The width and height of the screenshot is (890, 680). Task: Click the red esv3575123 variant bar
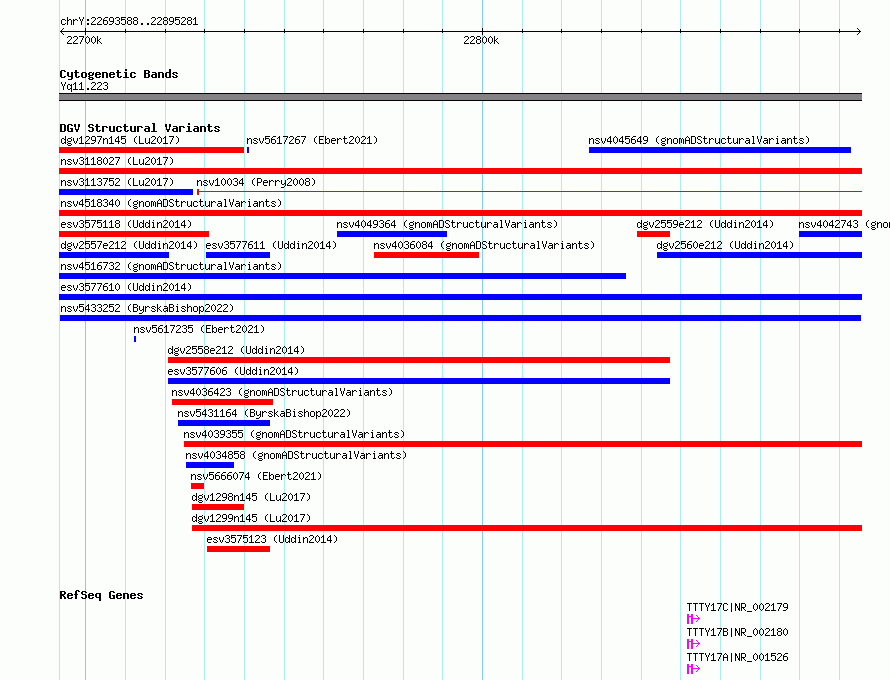click(x=238, y=549)
